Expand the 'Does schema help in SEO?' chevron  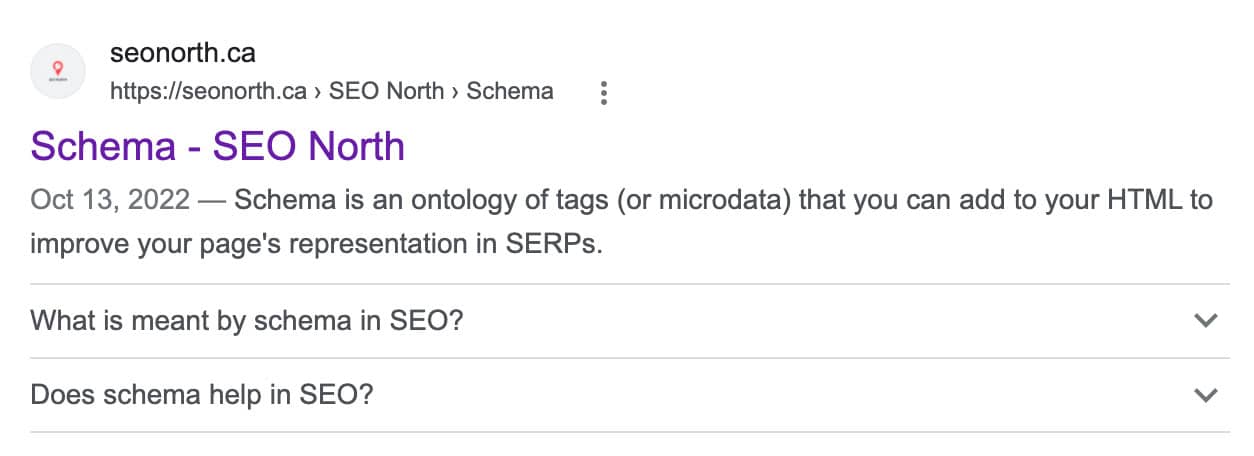[1206, 395]
